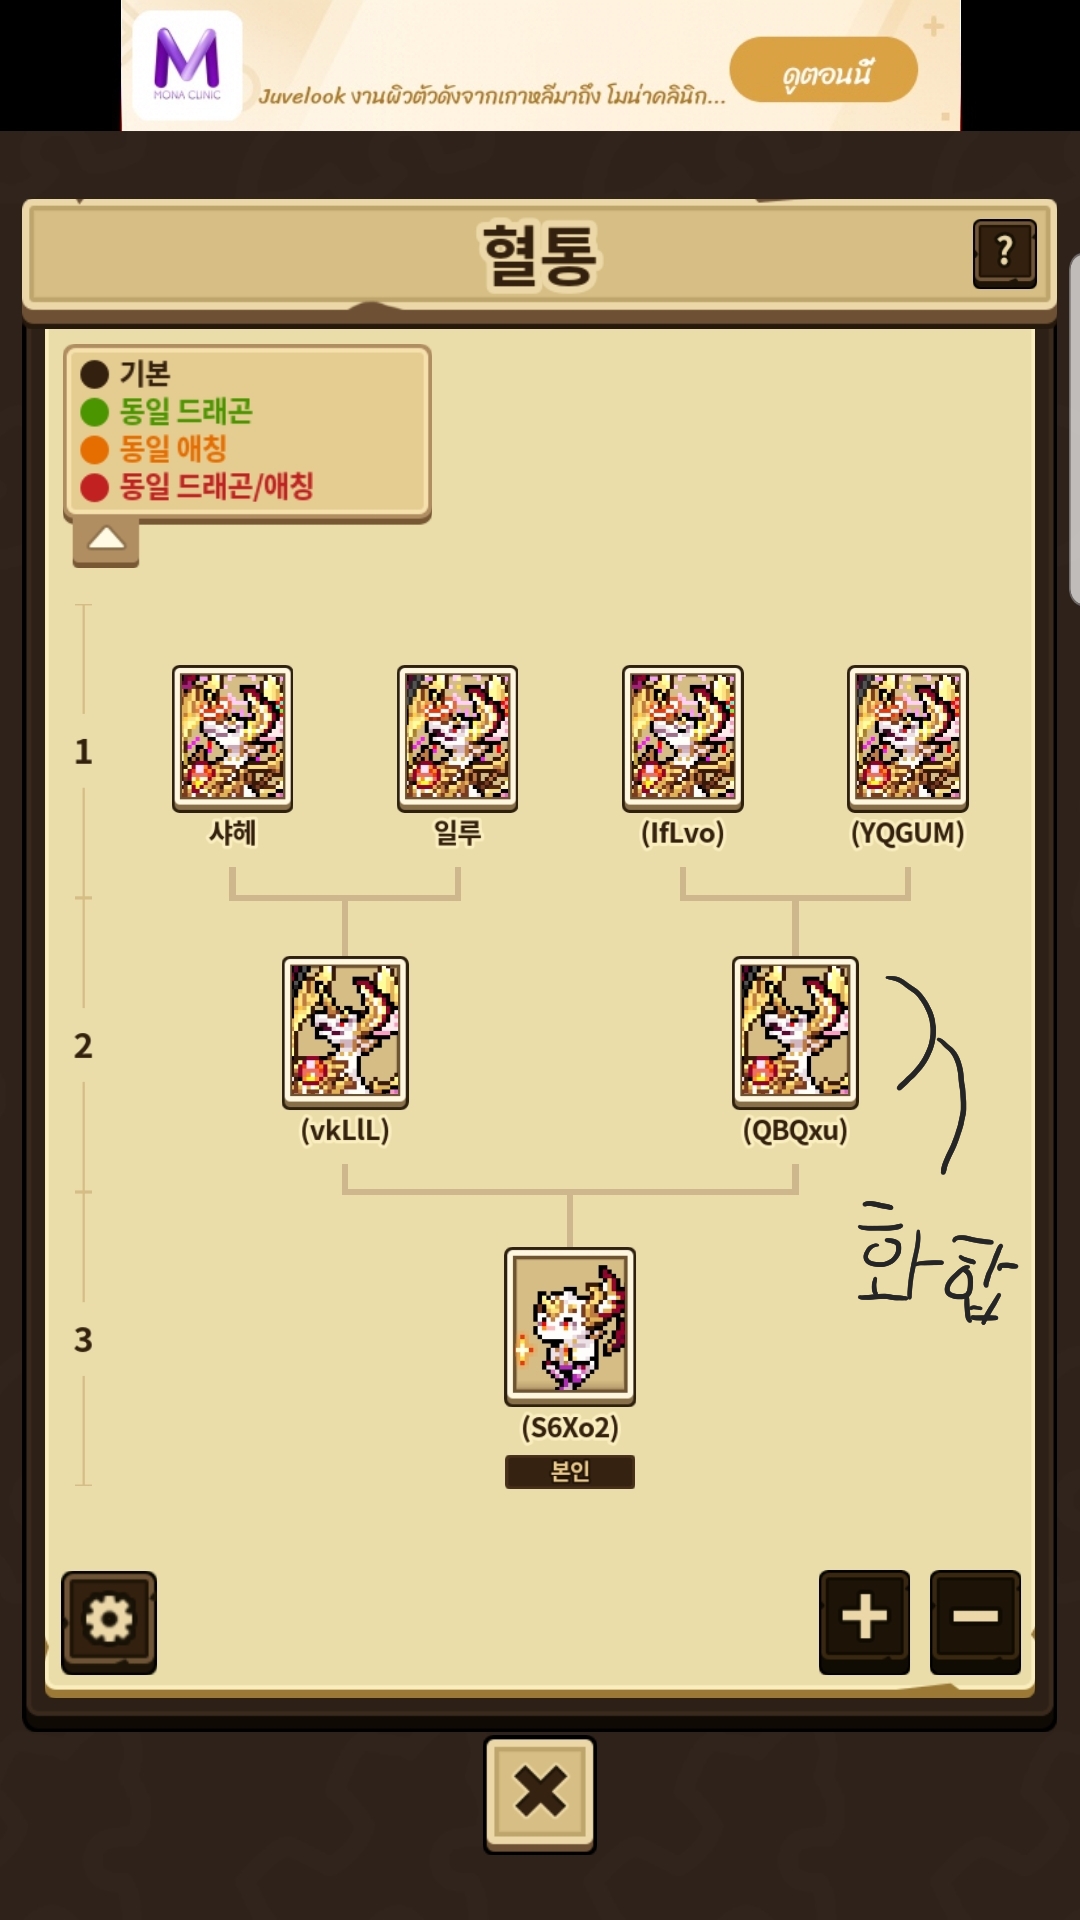Tap the Mona Clinic ad logo
Viewport: 1080px width, 1920px height.
[187, 65]
